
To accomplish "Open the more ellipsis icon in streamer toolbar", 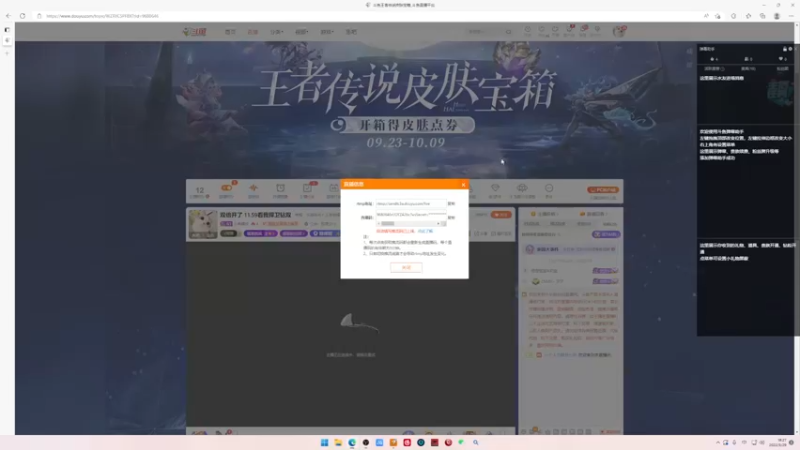I will click(x=549, y=190).
